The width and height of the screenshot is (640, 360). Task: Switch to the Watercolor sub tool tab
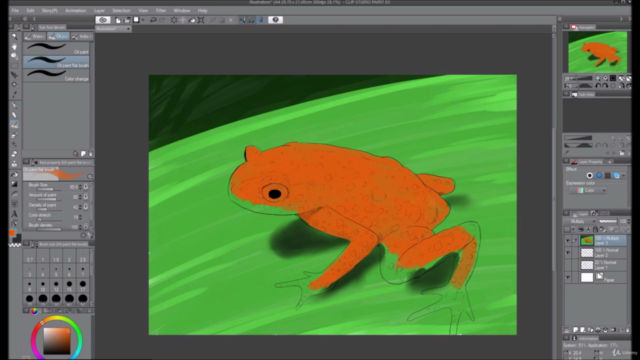point(35,36)
